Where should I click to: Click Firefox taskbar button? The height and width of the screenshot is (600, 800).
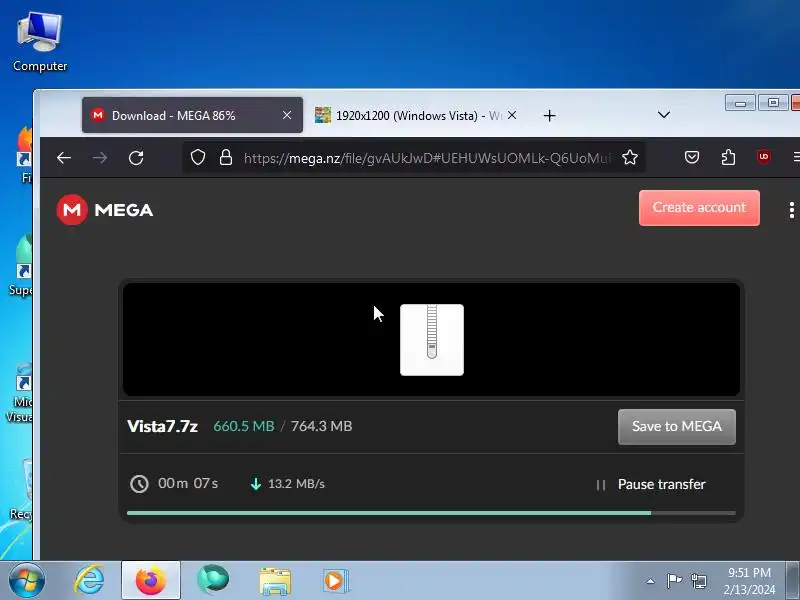click(x=151, y=580)
